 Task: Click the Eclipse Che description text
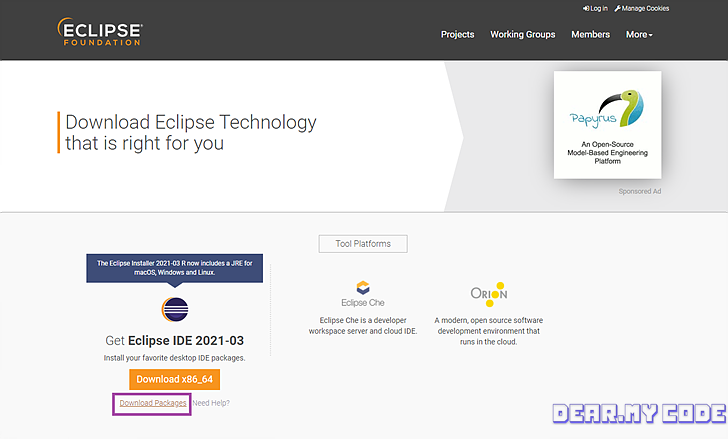click(x=363, y=326)
